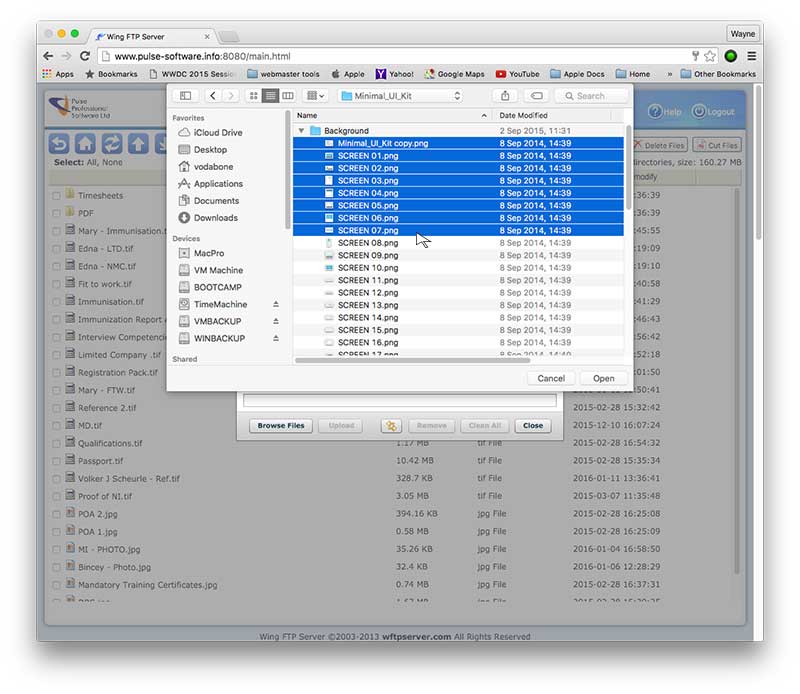Screen dimensions: 800x694
Task: Click the Share icon in file dialog
Action: pos(506,96)
